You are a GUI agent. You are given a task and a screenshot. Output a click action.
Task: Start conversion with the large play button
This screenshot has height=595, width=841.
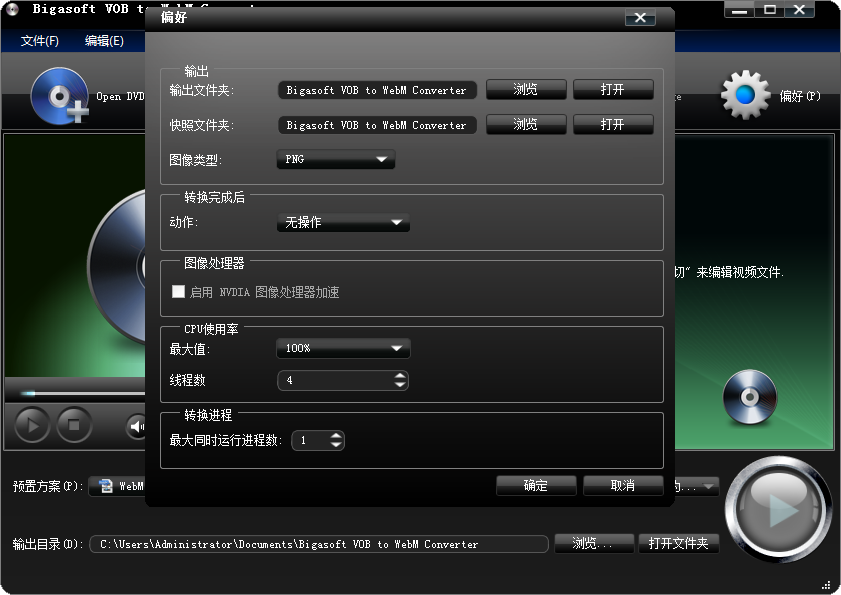coord(778,510)
